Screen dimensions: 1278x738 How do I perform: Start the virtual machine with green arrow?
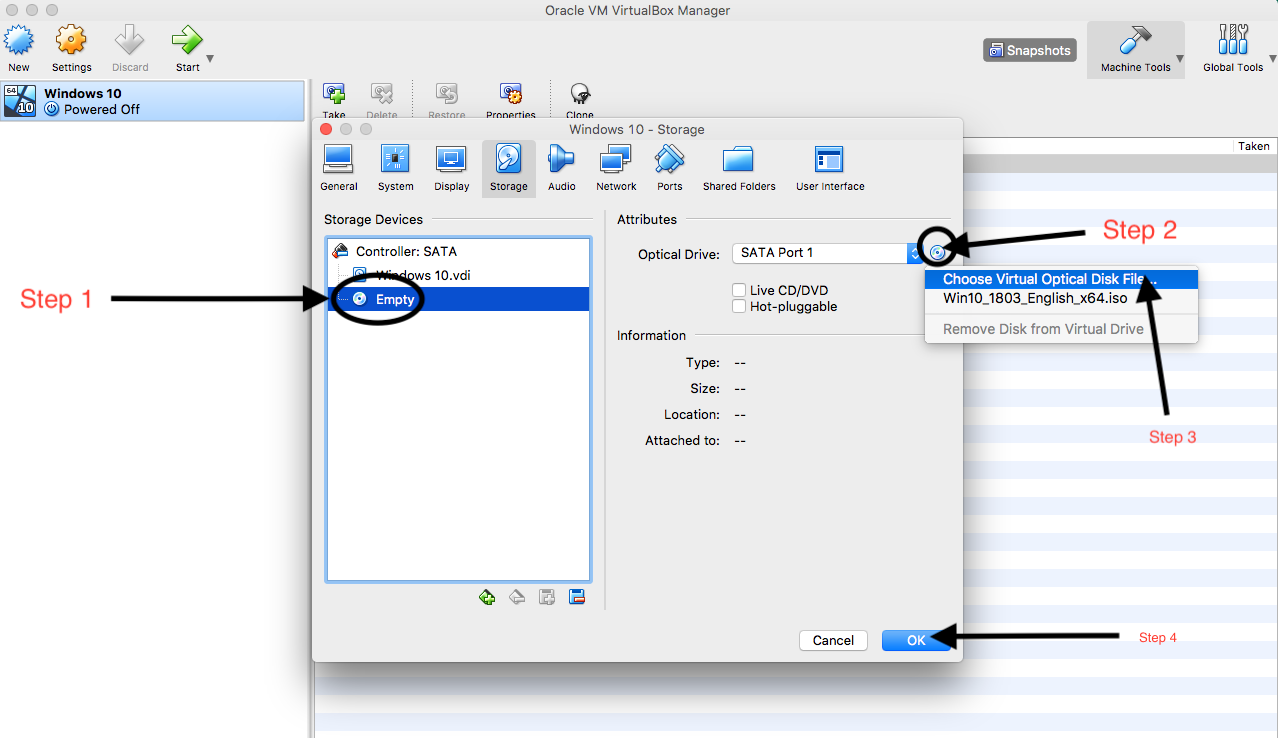pyautogui.click(x=187, y=41)
